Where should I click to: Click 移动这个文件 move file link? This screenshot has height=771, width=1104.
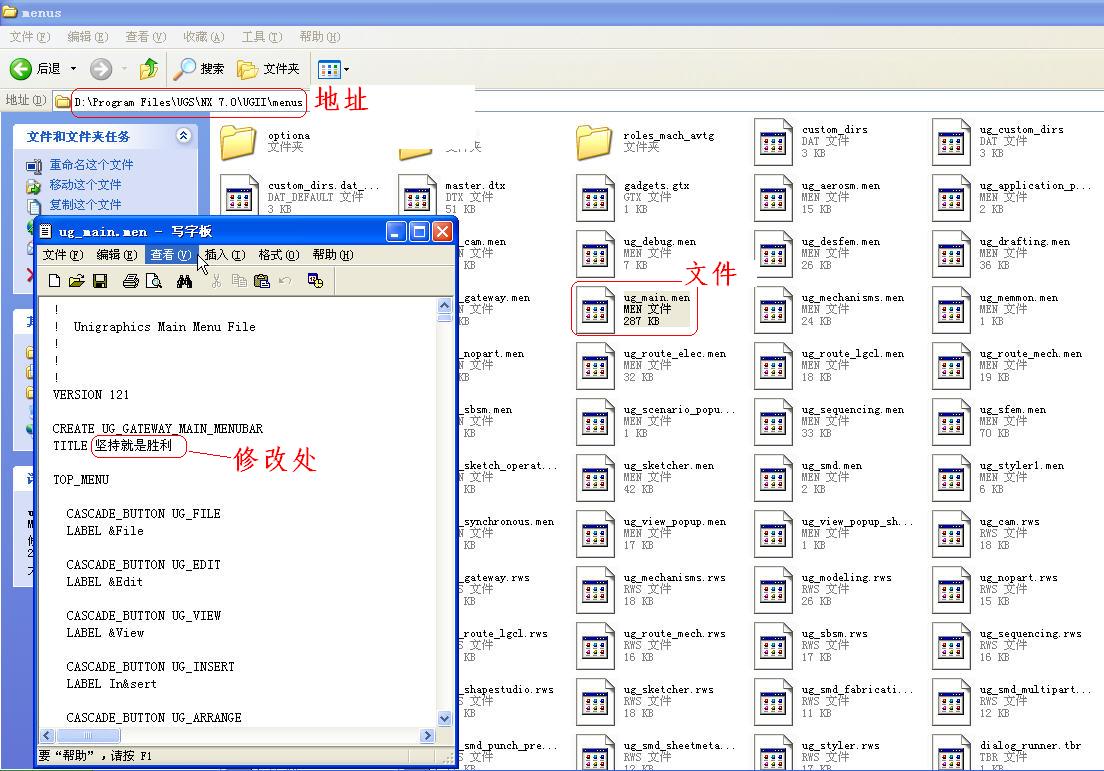pos(85,184)
